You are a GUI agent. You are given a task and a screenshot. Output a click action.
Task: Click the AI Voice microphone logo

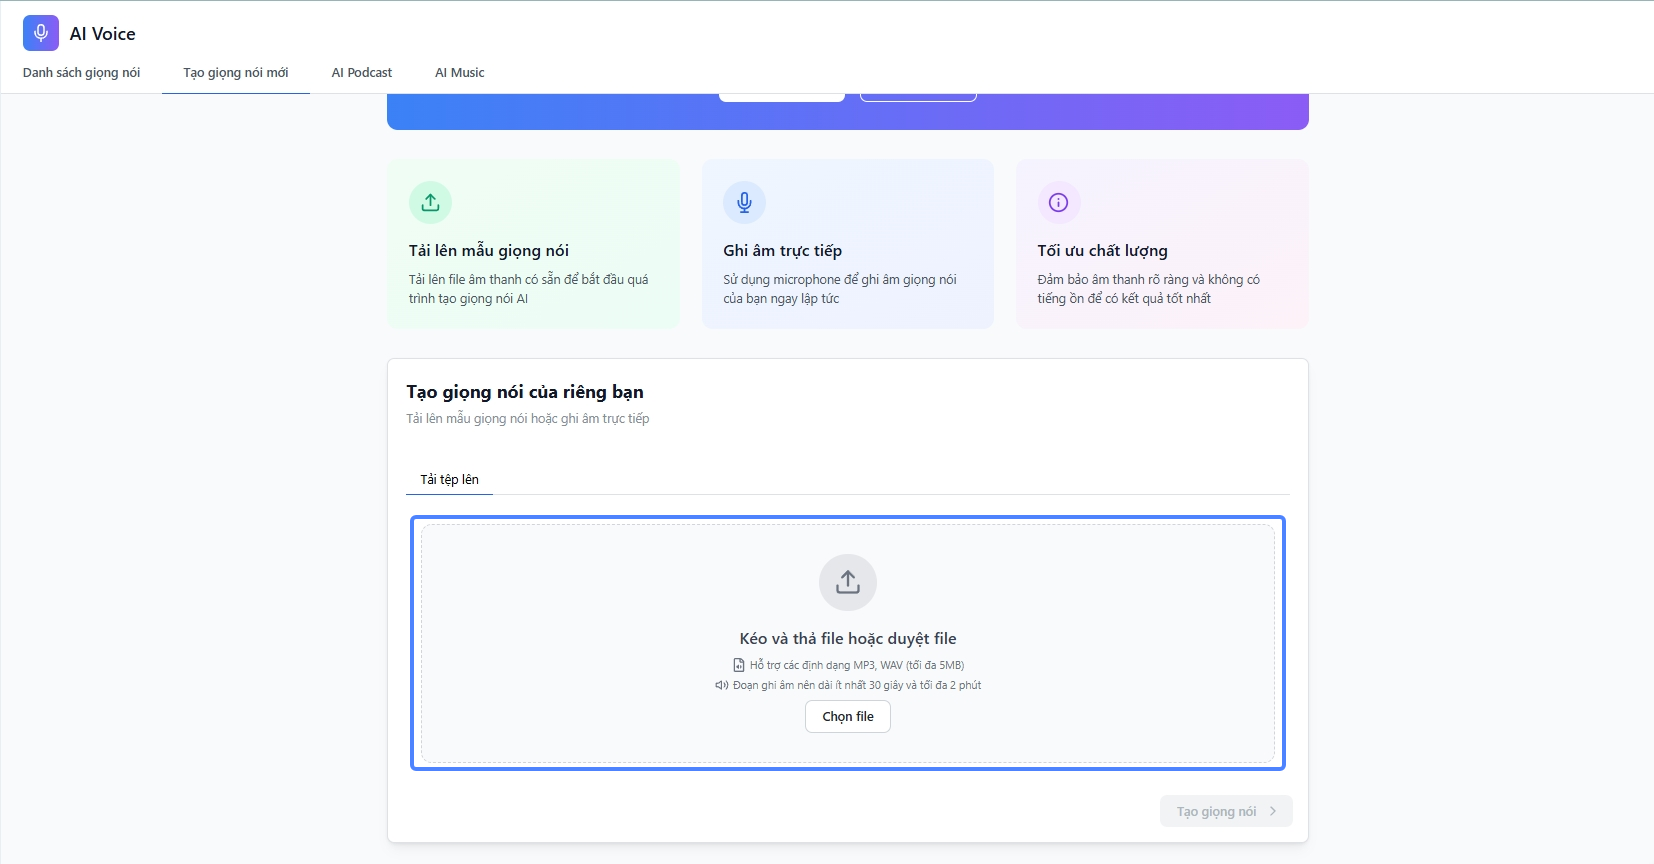tap(41, 33)
